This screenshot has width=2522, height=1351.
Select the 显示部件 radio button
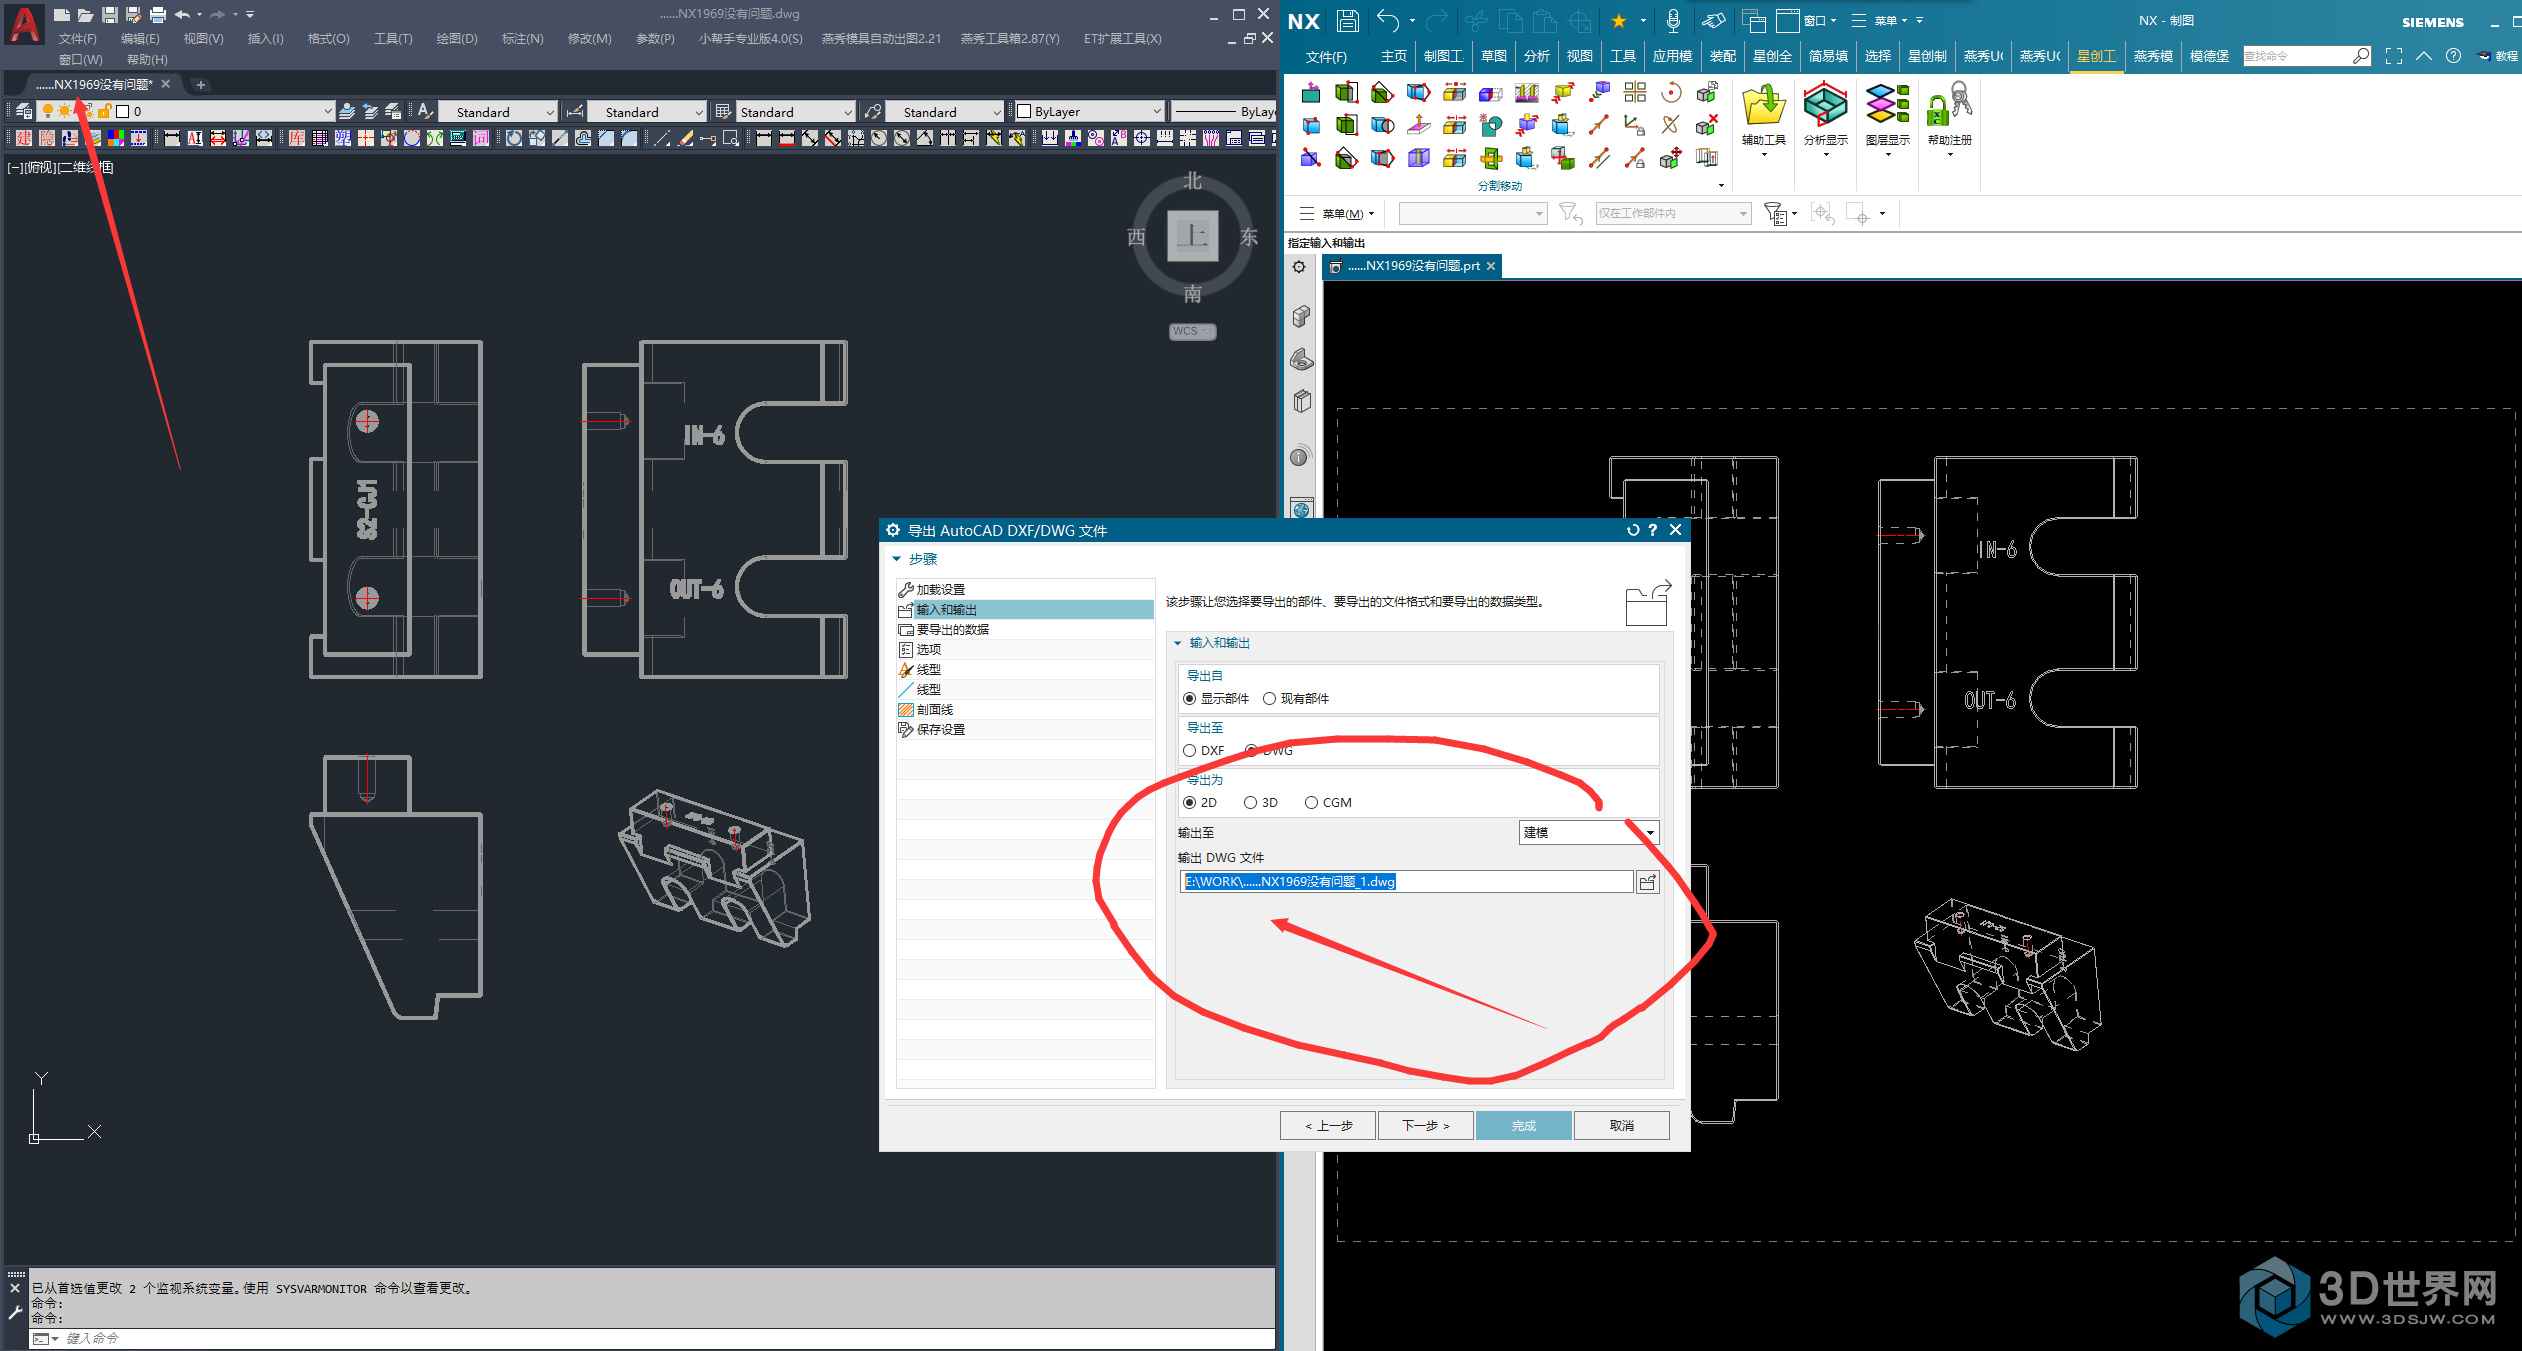(1189, 698)
